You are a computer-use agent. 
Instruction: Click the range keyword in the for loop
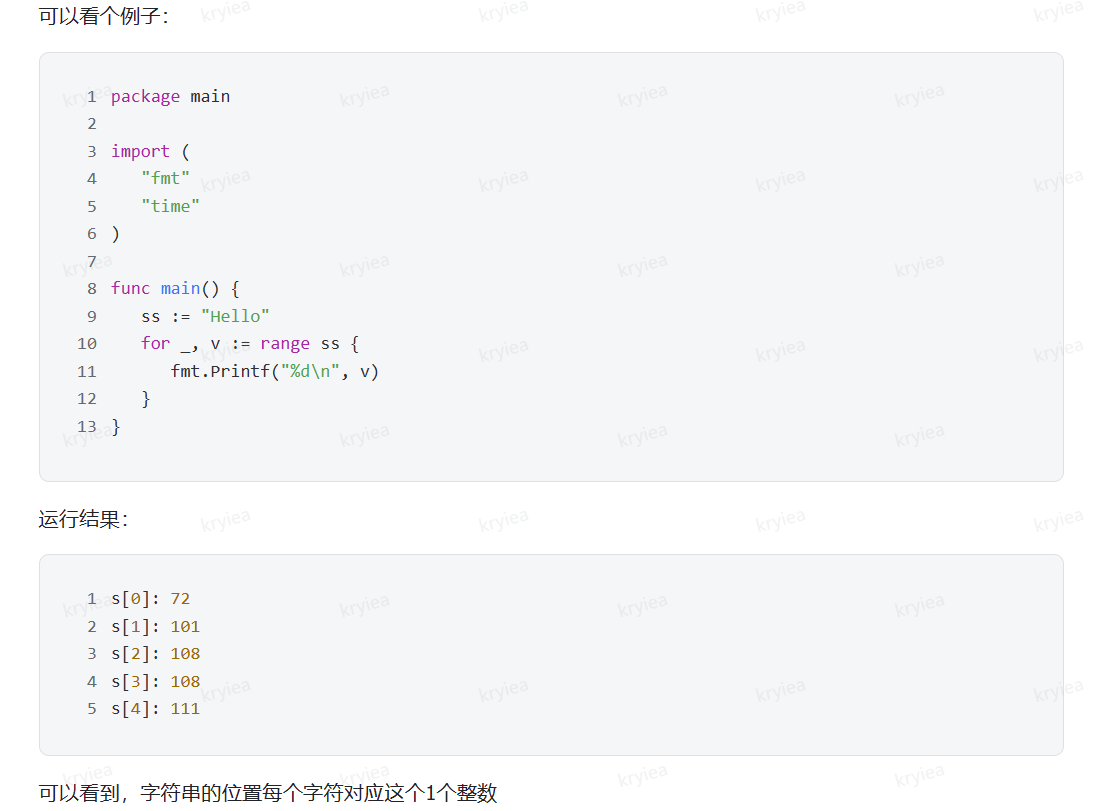(285, 344)
